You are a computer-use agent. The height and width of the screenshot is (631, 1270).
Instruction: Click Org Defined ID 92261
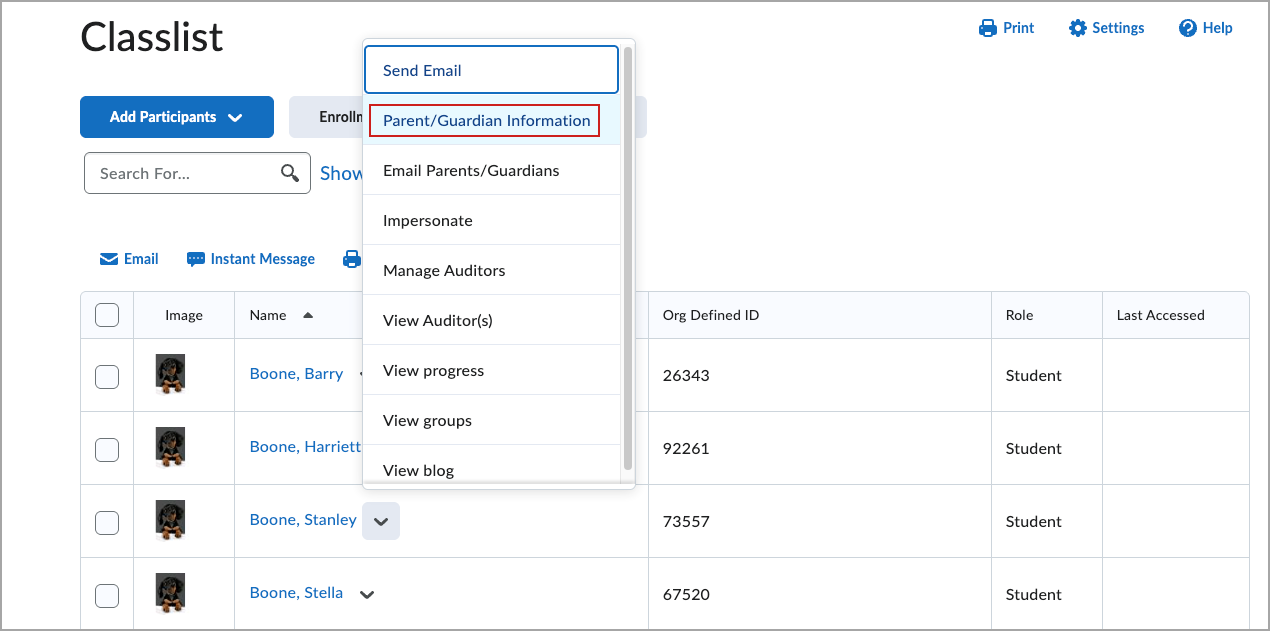[686, 449]
